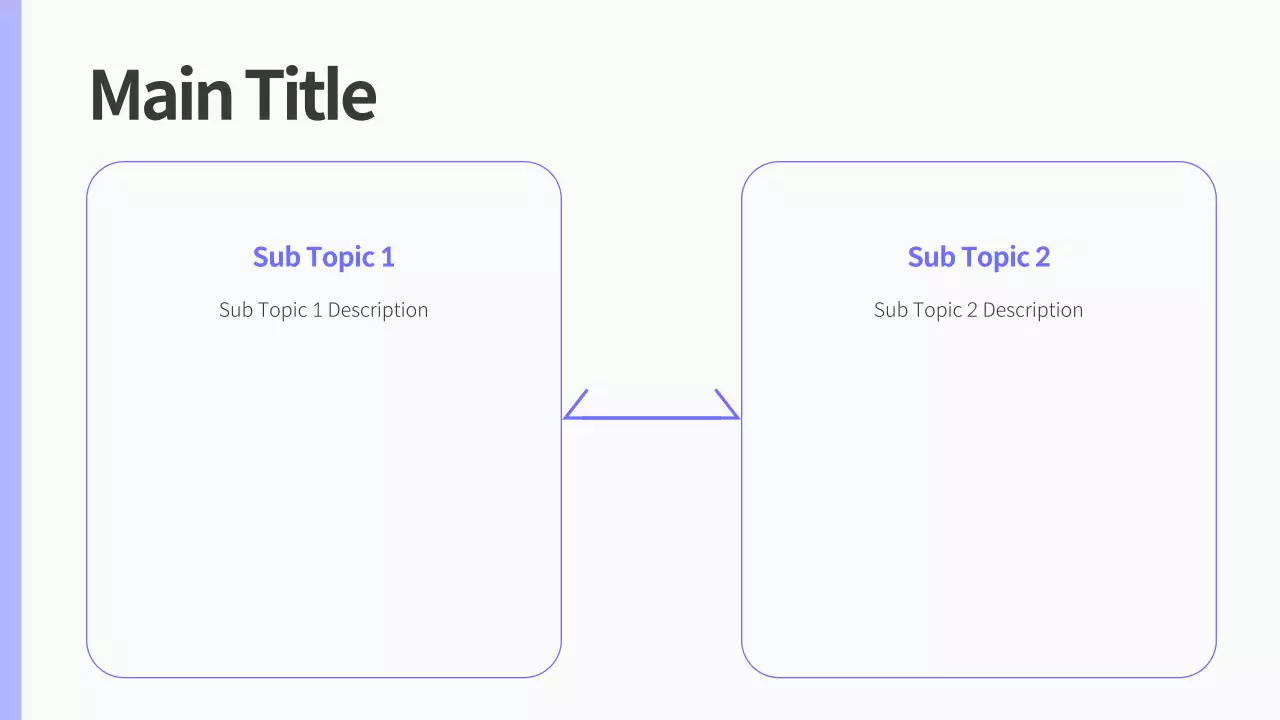
Task: Select the purple vertical accent bar
Action: pyautogui.click(x=10, y=360)
